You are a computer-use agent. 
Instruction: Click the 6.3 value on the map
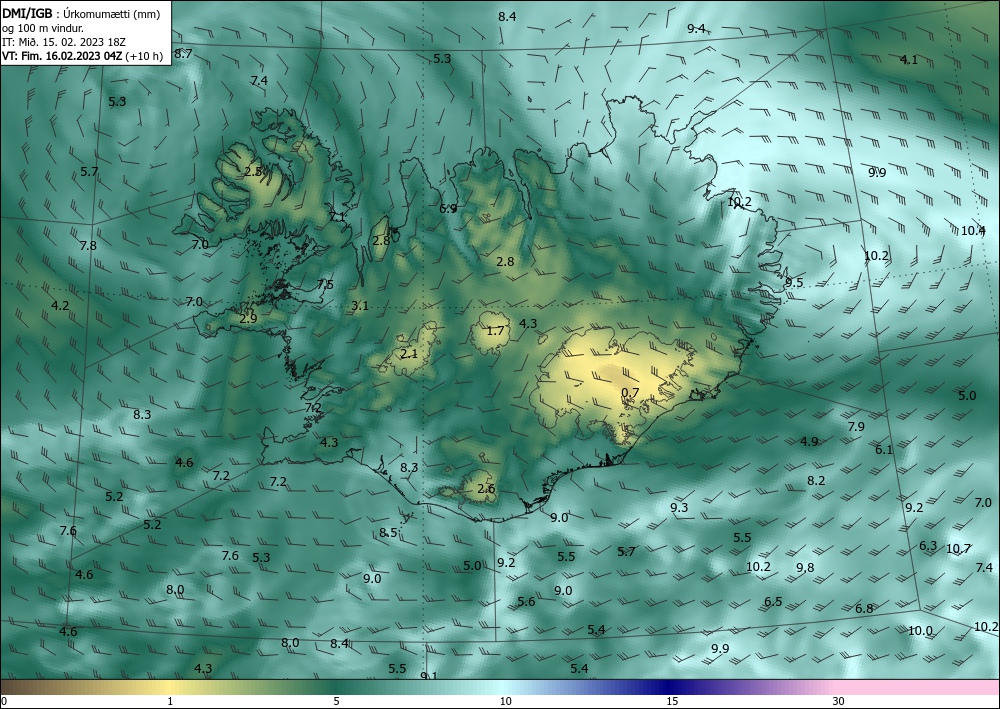click(928, 545)
